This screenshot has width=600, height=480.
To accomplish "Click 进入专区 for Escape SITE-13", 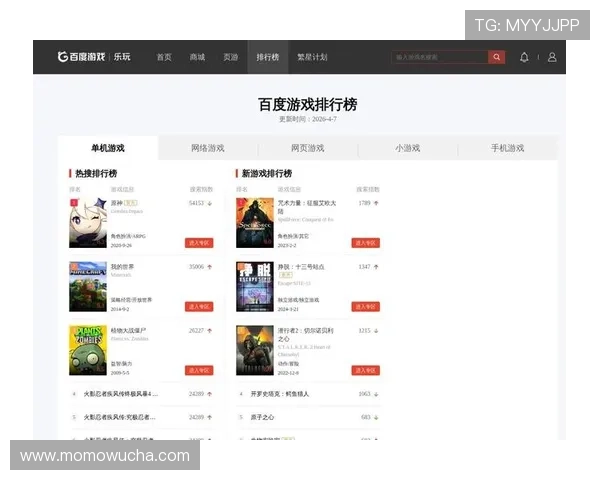I will (366, 307).
